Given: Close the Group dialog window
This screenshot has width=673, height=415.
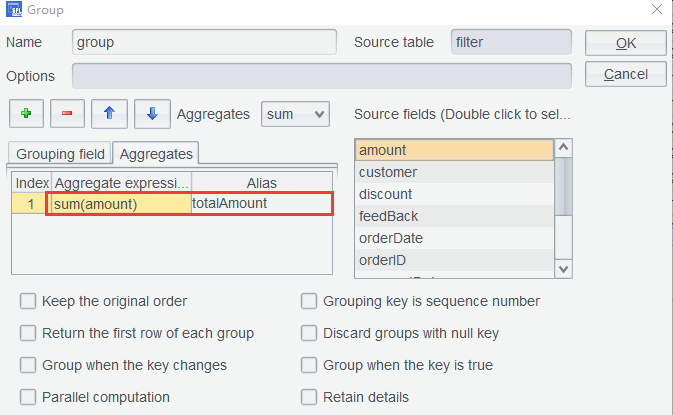Looking at the screenshot, I should pyautogui.click(x=655, y=11).
